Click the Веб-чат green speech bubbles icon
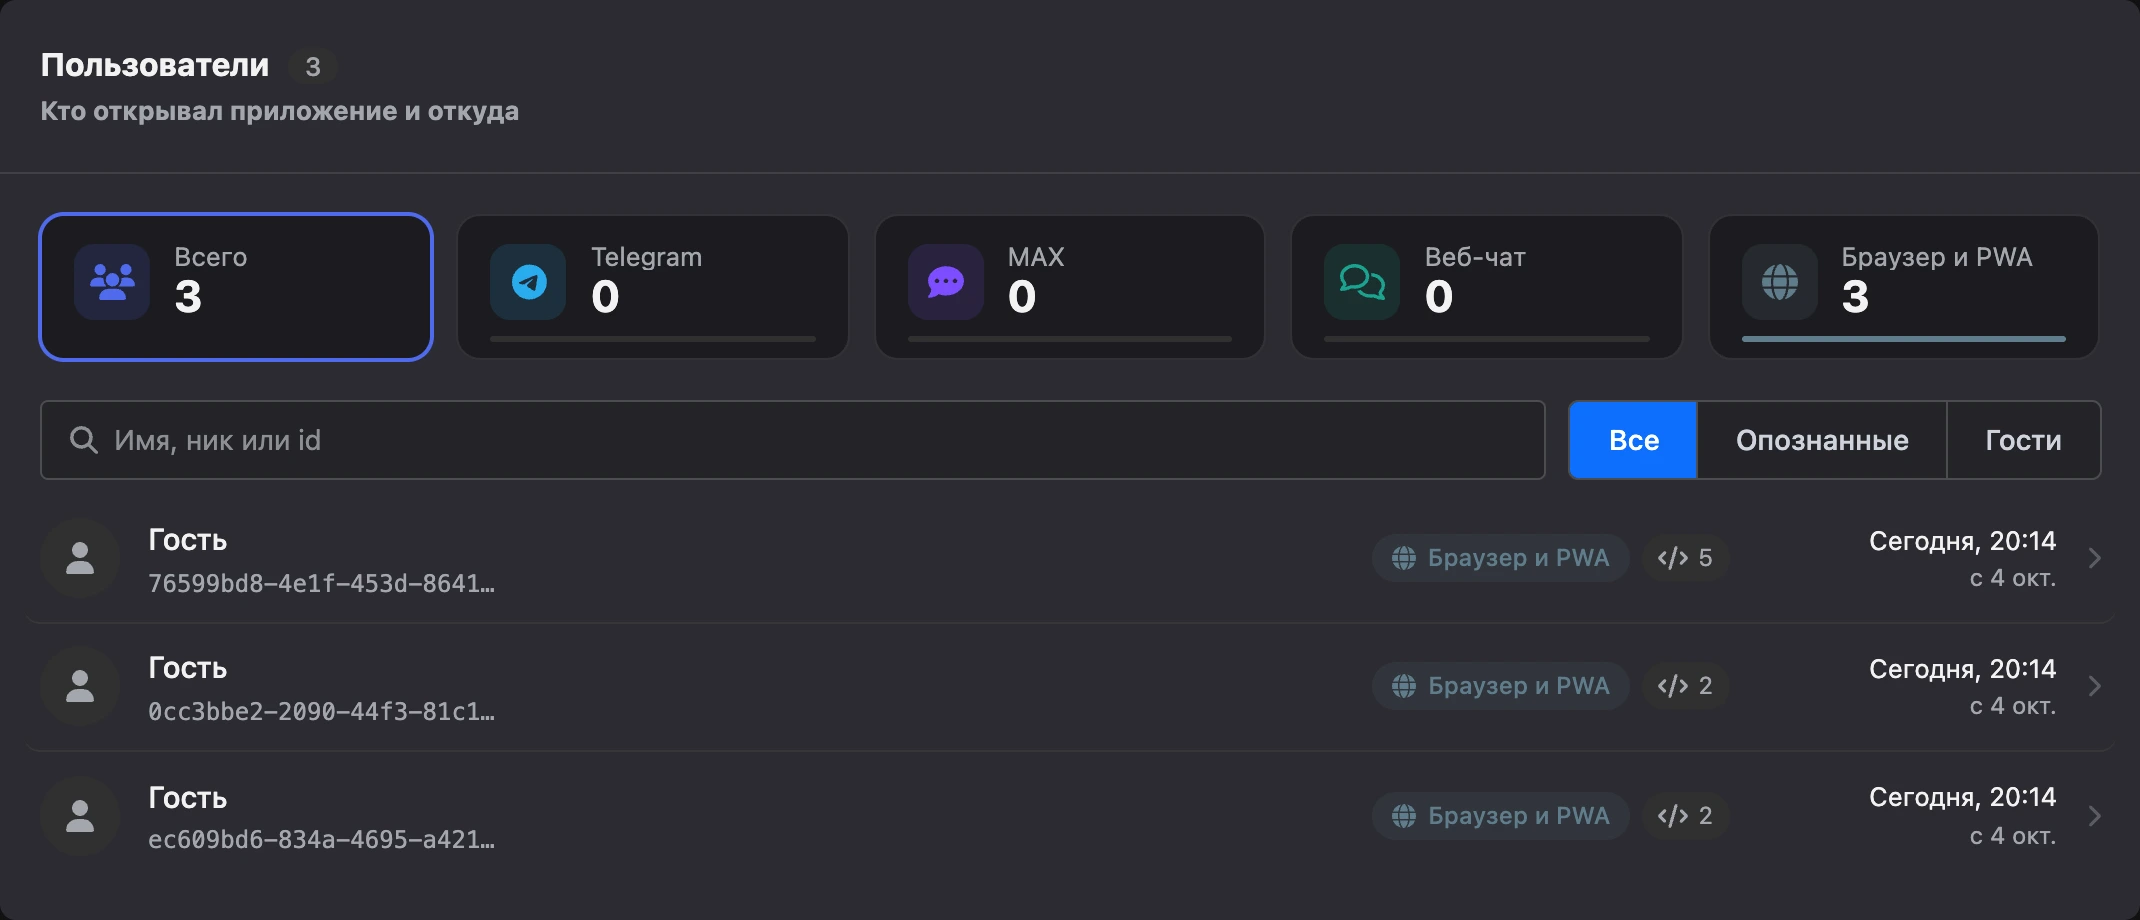2140x920 pixels. tap(1362, 282)
